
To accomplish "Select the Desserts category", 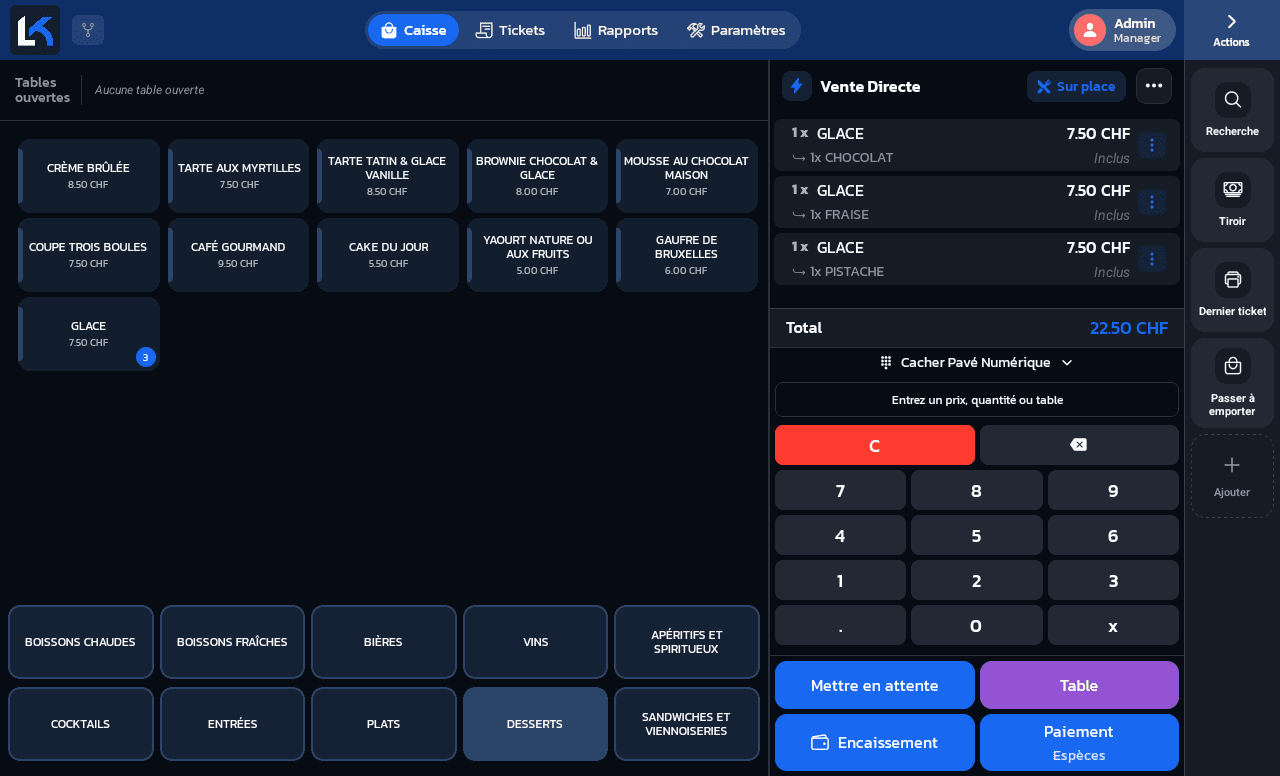I will [535, 724].
